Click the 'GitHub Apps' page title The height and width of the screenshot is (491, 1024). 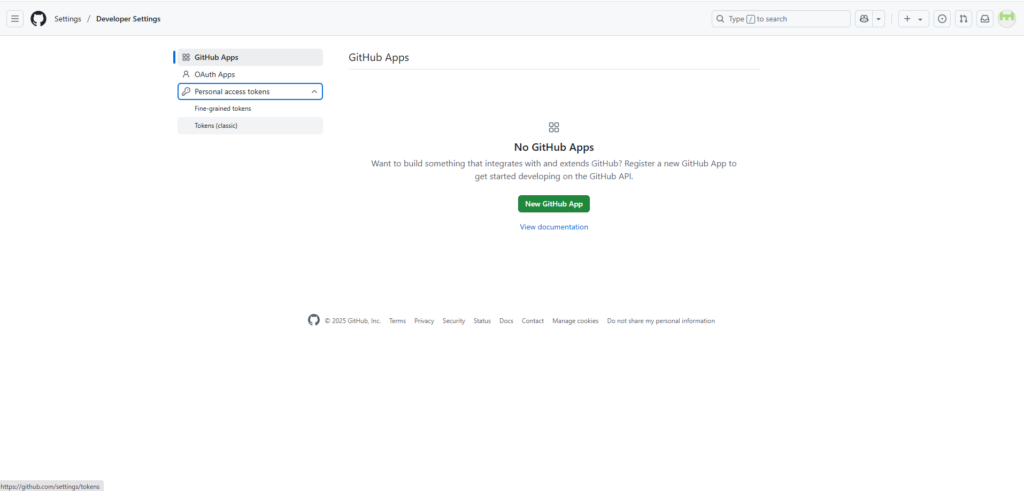coord(379,57)
